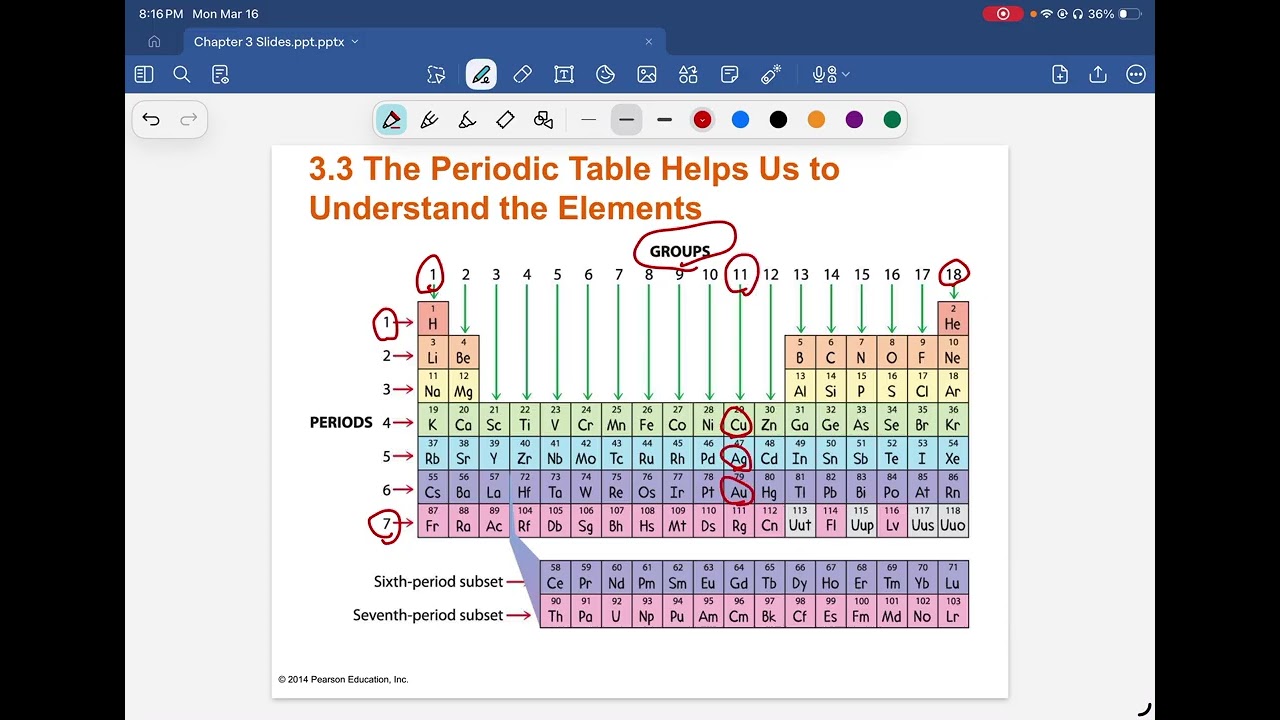Viewport: 1280px width, 720px height.
Task: Close the Chapter 3 Slides tab
Action: (x=648, y=42)
